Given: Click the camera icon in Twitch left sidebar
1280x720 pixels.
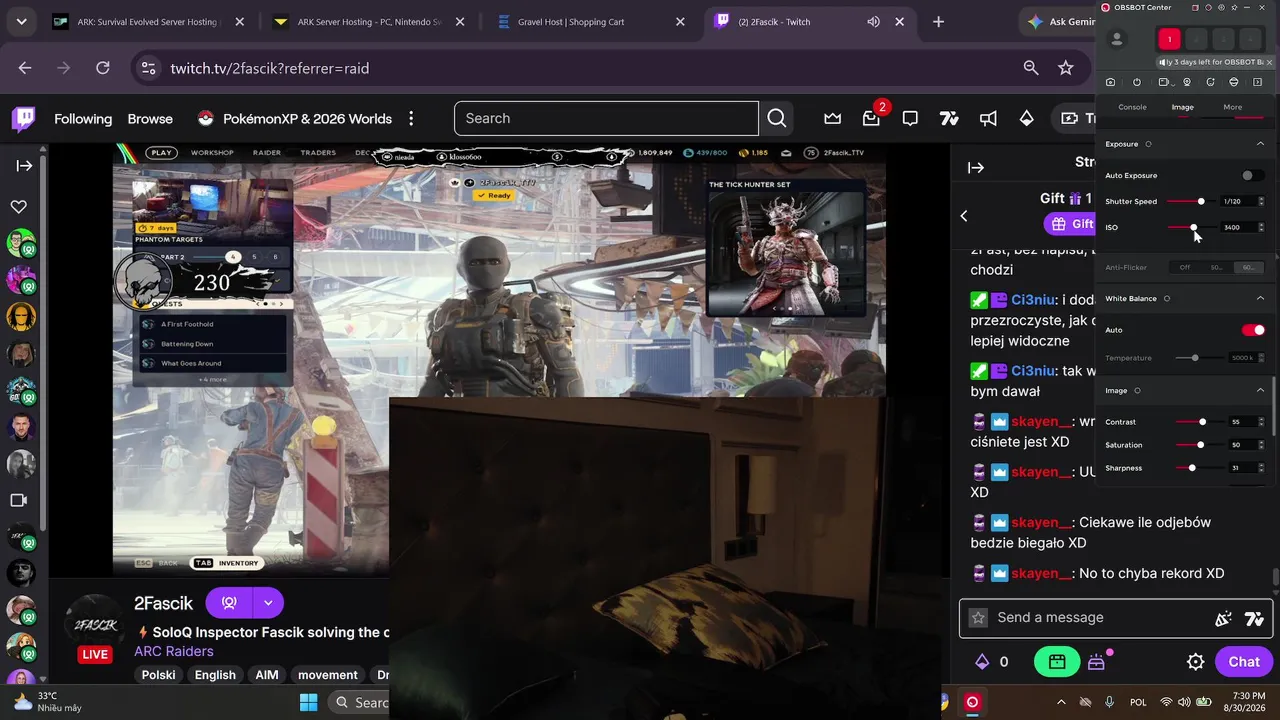Looking at the screenshot, I should pos(18,500).
